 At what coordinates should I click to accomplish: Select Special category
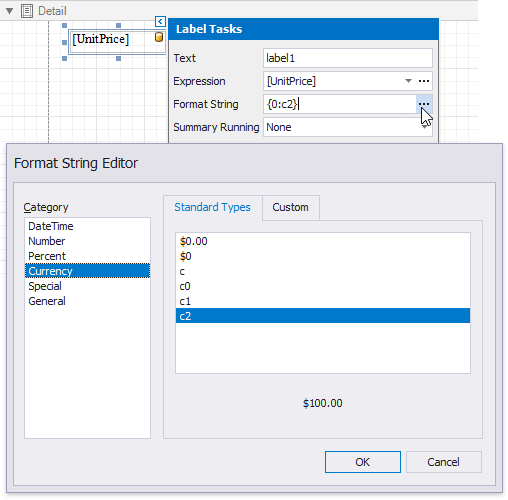[87, 286]
